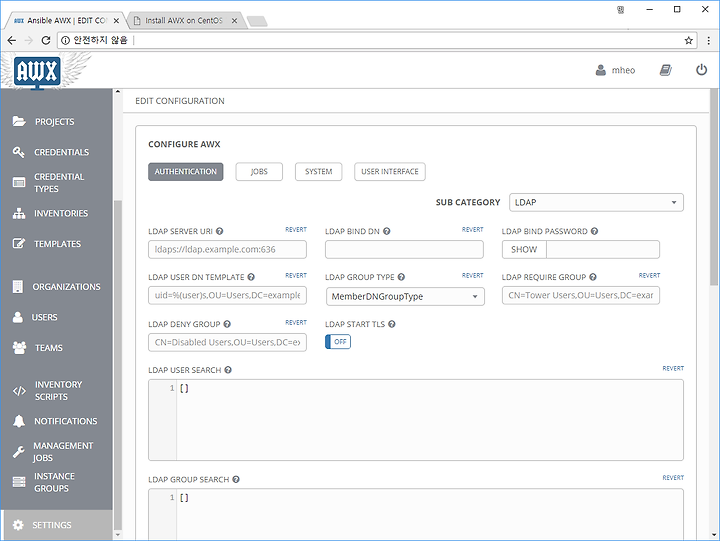Image resolution: width=720 pixels, height=541 pixels.
Task: Go back in browser history
Action: [x=11, y=40]
